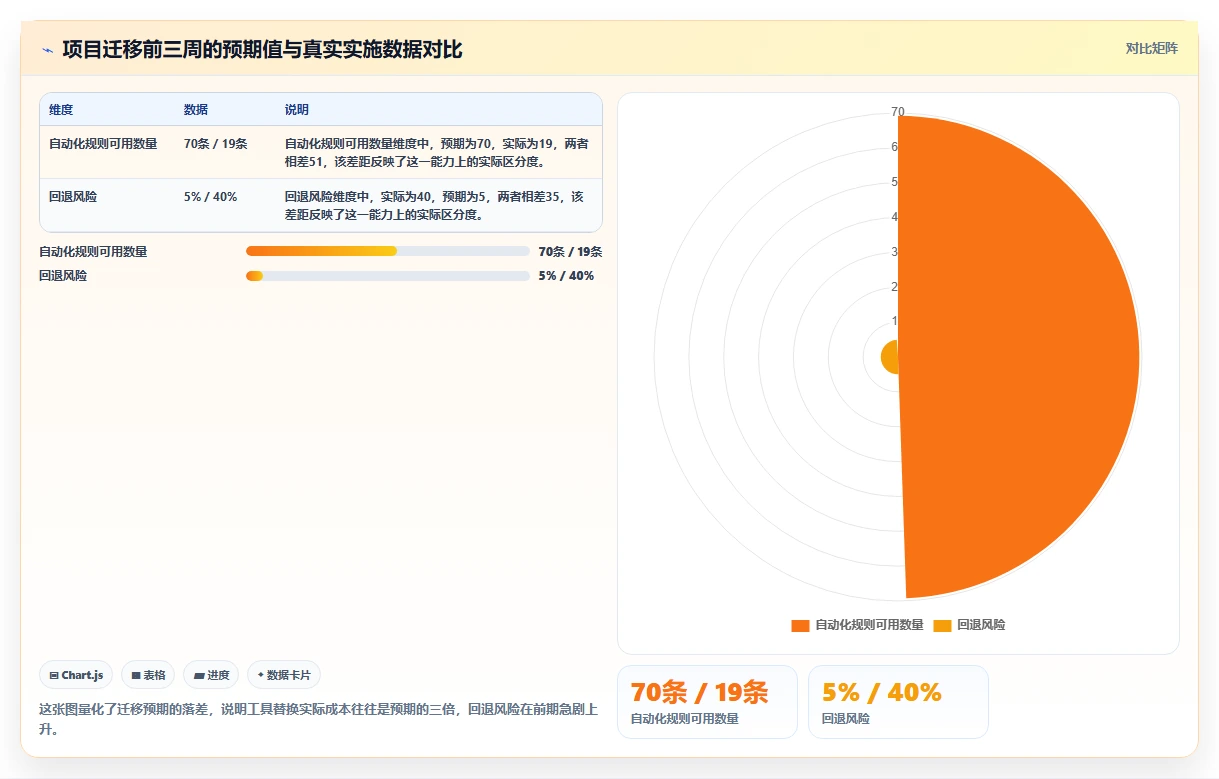
Task: Click the 自动化规则可用数量 table row name
Action: pyautogui.click(x=103, y=144)
